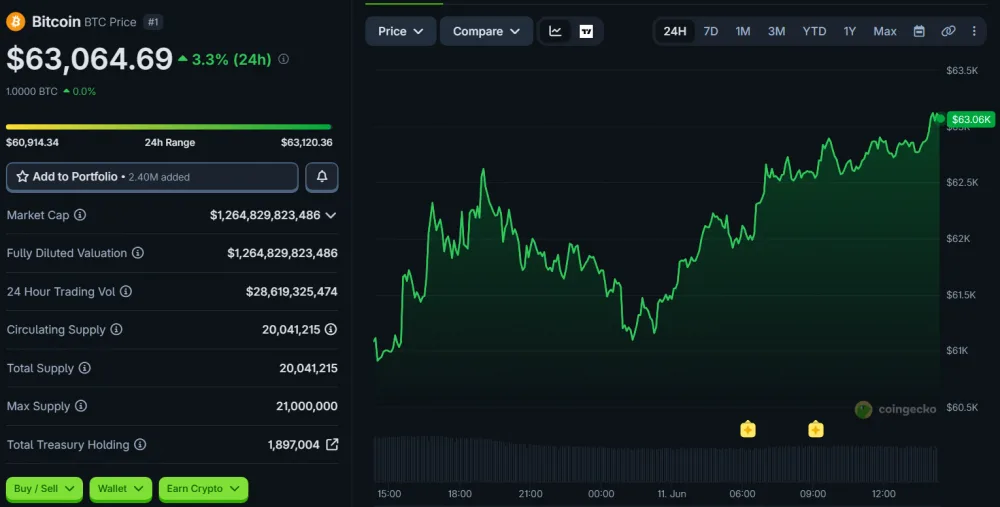Viewport: 1000px width, 507px height.
Task: Open Total Treasury Holding info icon
Action: click(x=140, y=445)
